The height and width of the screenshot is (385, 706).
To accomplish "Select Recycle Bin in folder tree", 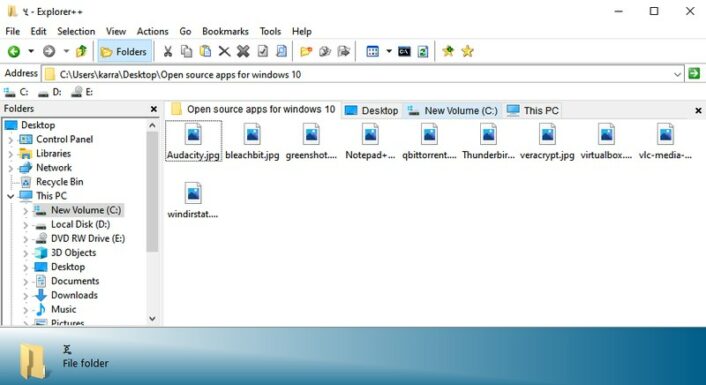I will (59, 182).
